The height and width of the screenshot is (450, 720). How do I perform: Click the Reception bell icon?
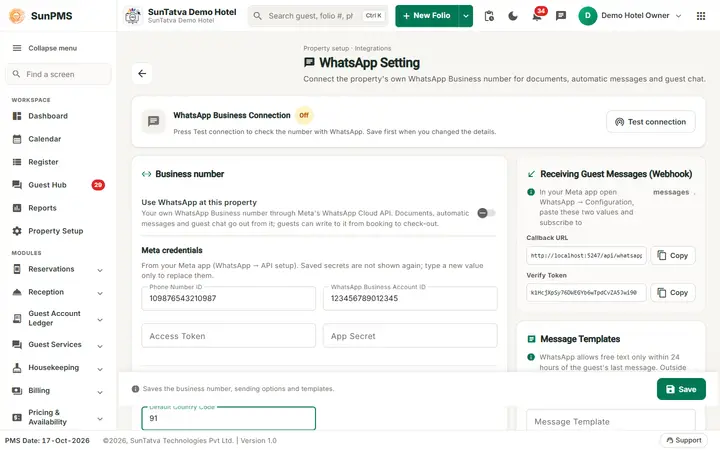(x=17, y=292)
